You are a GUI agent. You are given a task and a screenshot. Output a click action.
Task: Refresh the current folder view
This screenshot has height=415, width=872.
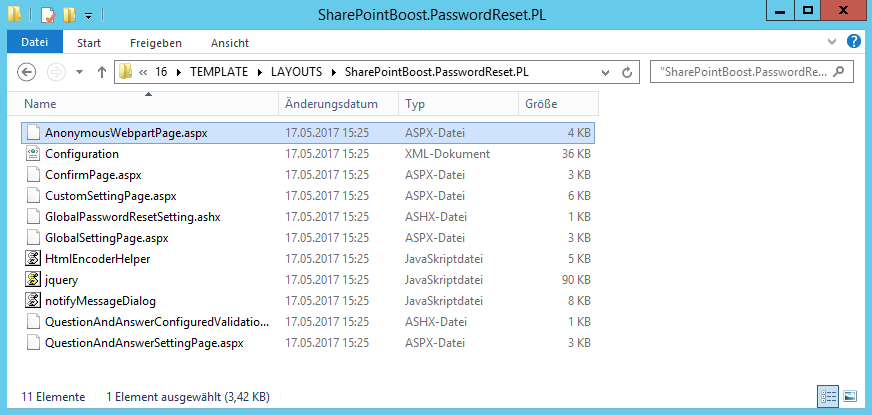pos(627,72)
